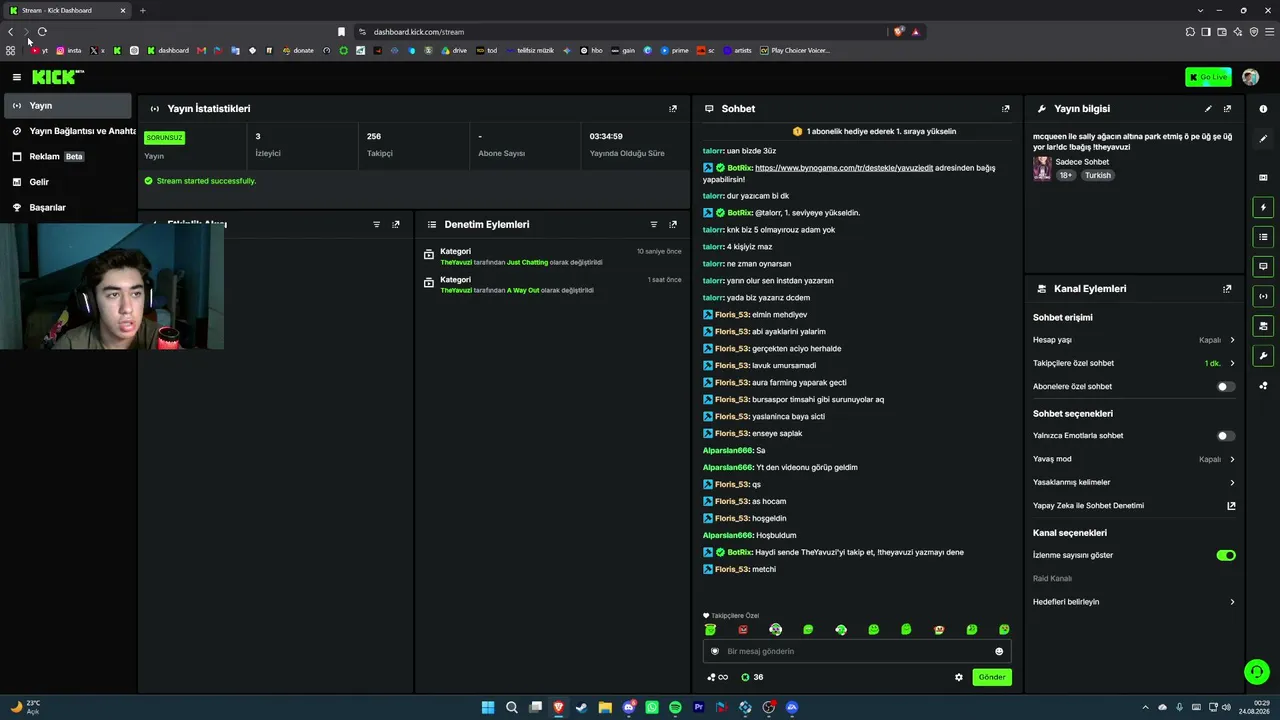This screenshot has width=1280, height=720.
Task: Open the Reklam sidebar item
Action: pyautogui.click(x=67, y=157)
